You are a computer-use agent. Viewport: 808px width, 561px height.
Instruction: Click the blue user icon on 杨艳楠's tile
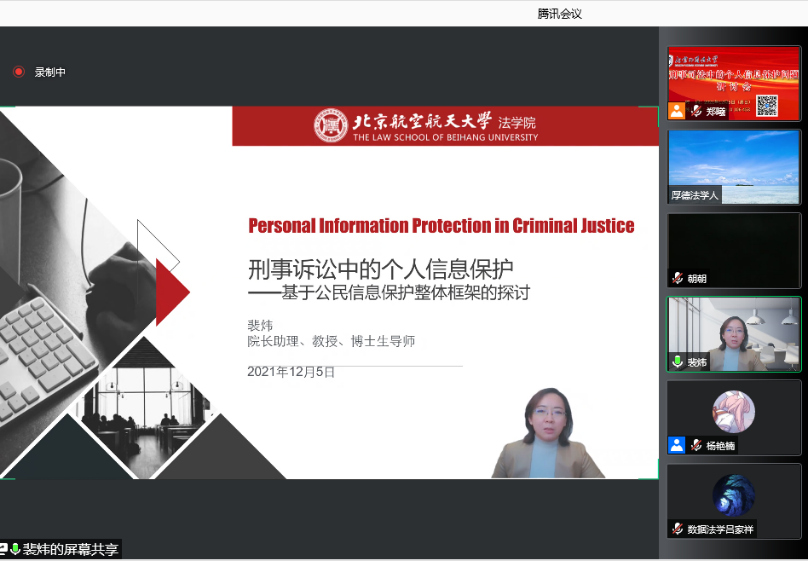pyautogui.click(x=677, y=445)
